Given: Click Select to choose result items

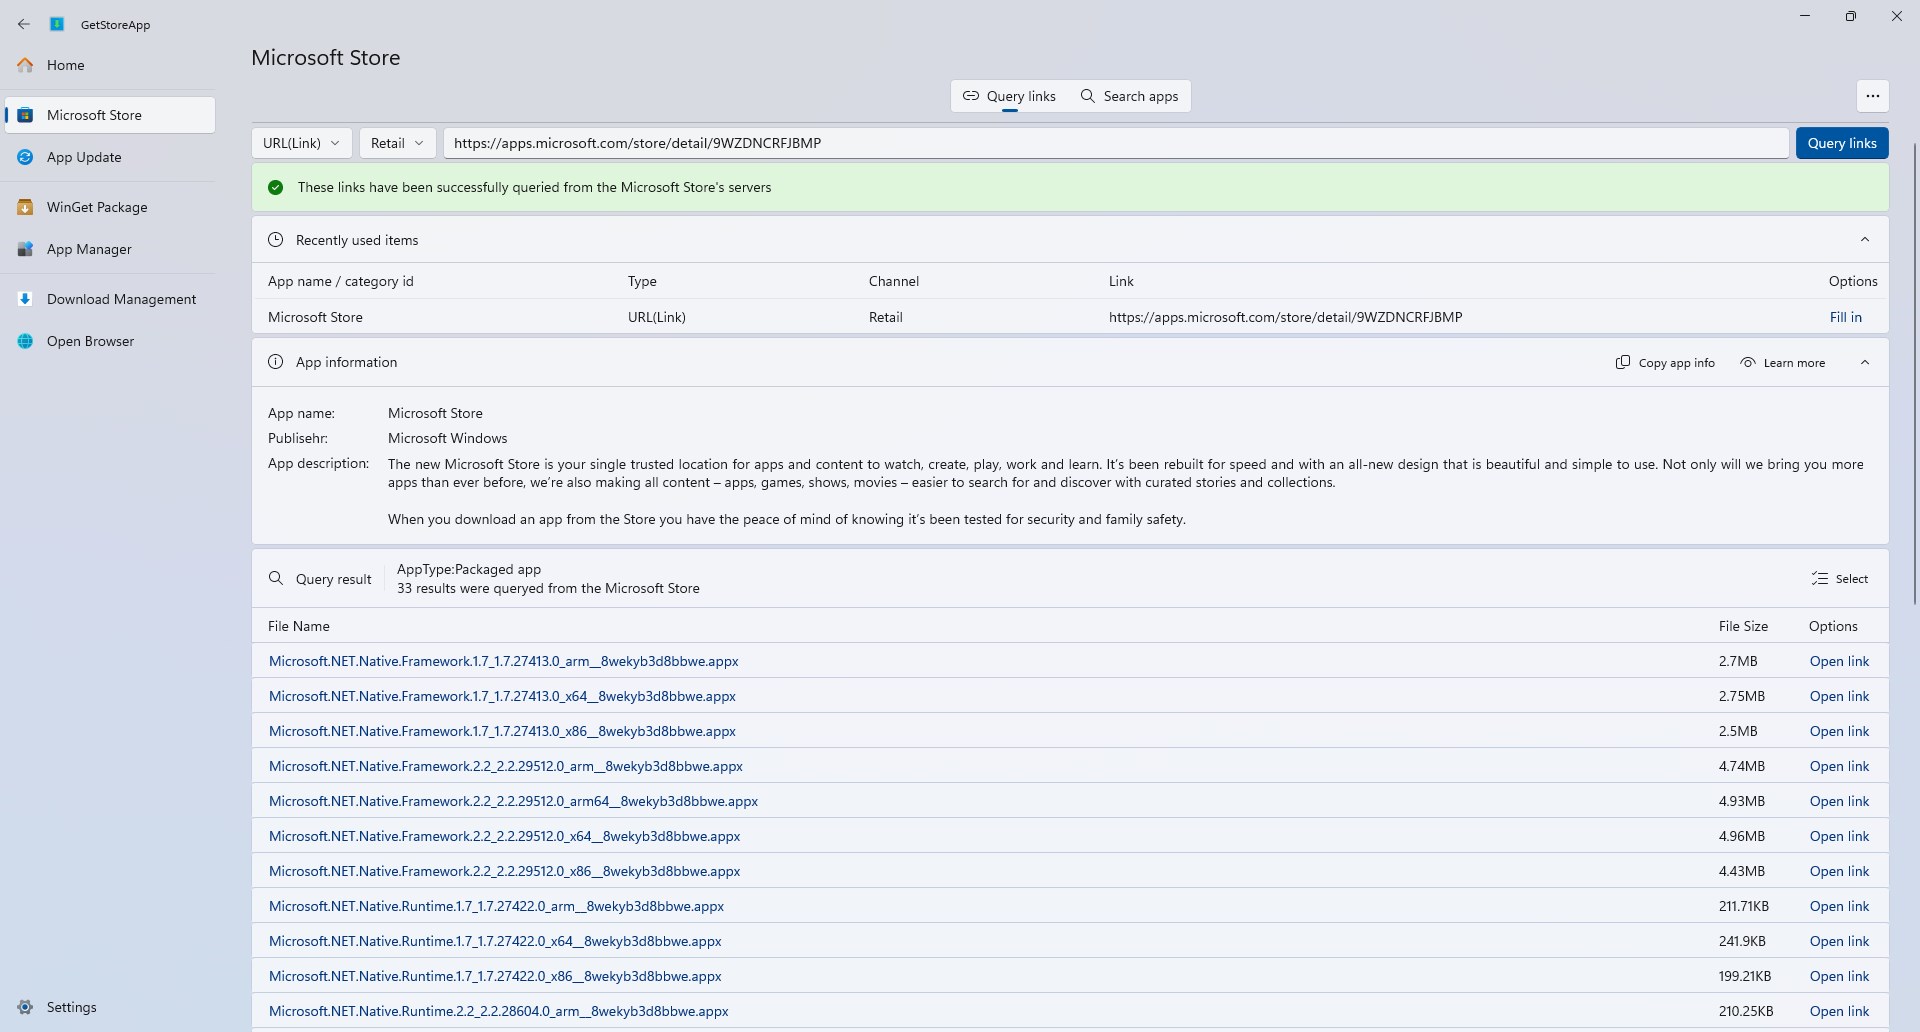Looking at the screenshot, I should click(x=1840, y=579).
